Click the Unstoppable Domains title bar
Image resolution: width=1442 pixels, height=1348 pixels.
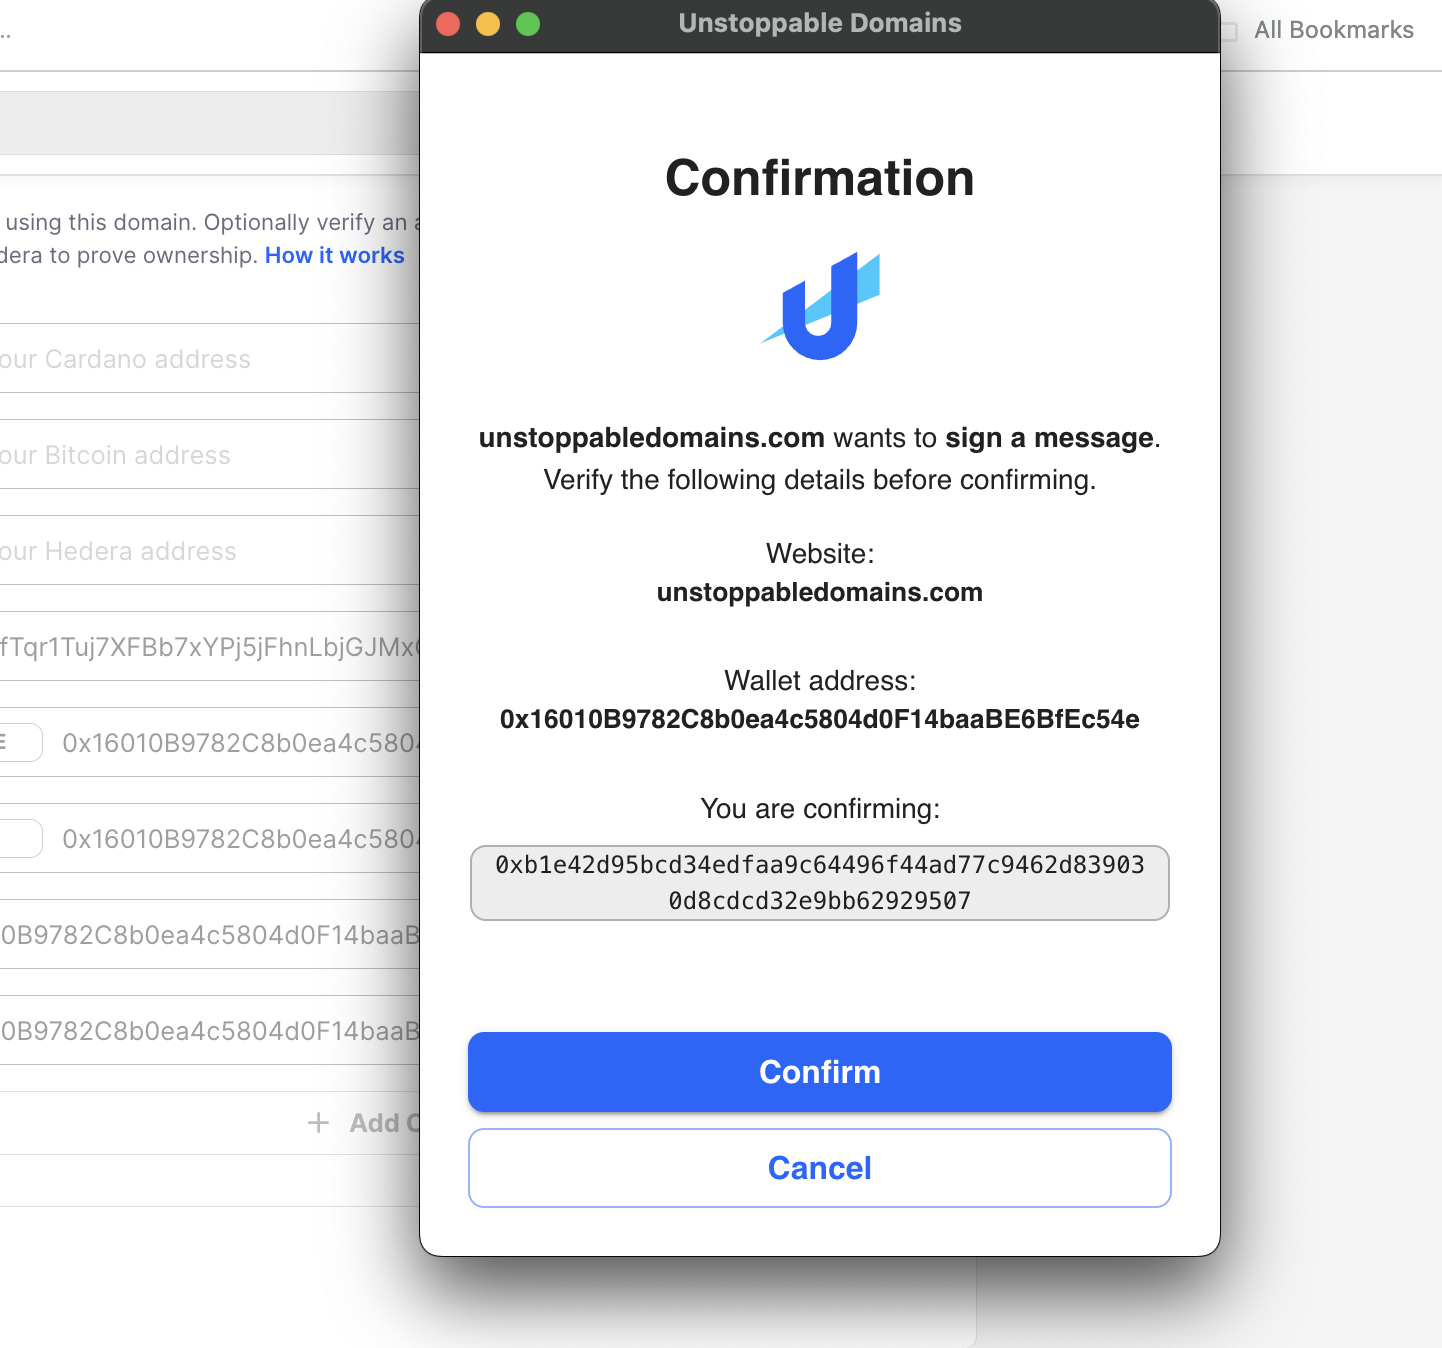point(820,23)
